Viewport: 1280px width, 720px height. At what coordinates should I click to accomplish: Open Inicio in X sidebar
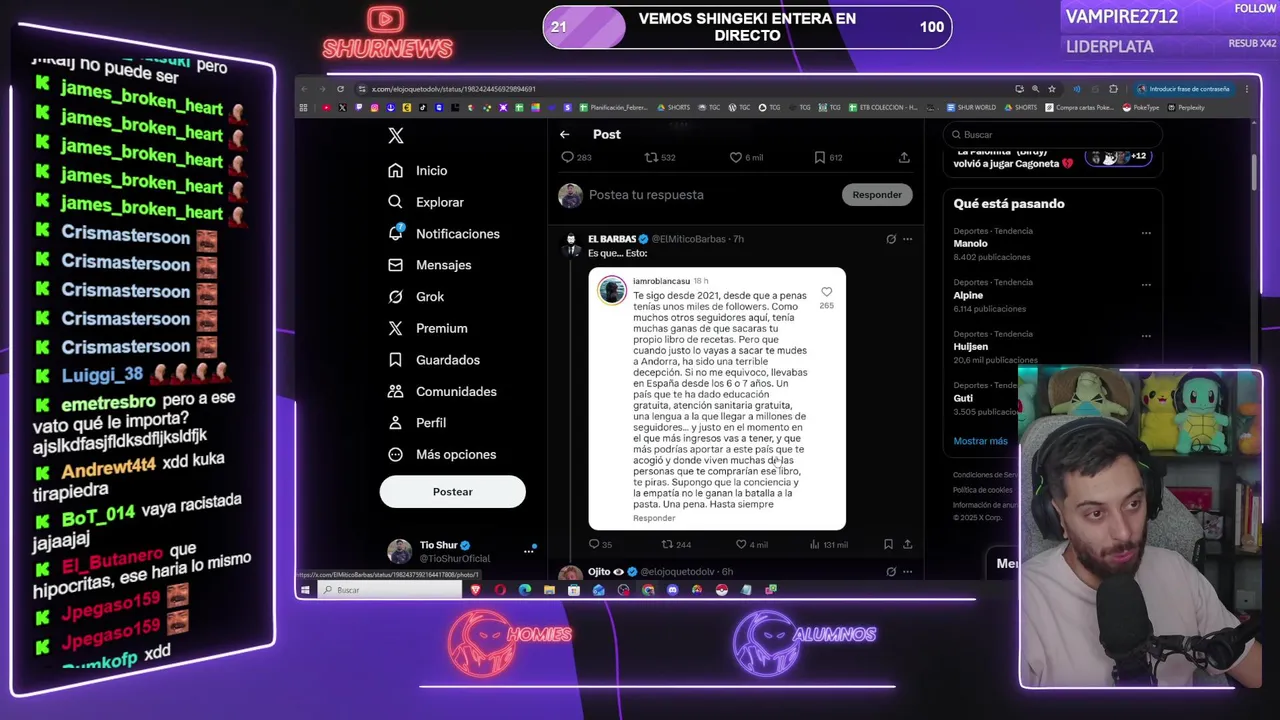click(x=418, y=171)
